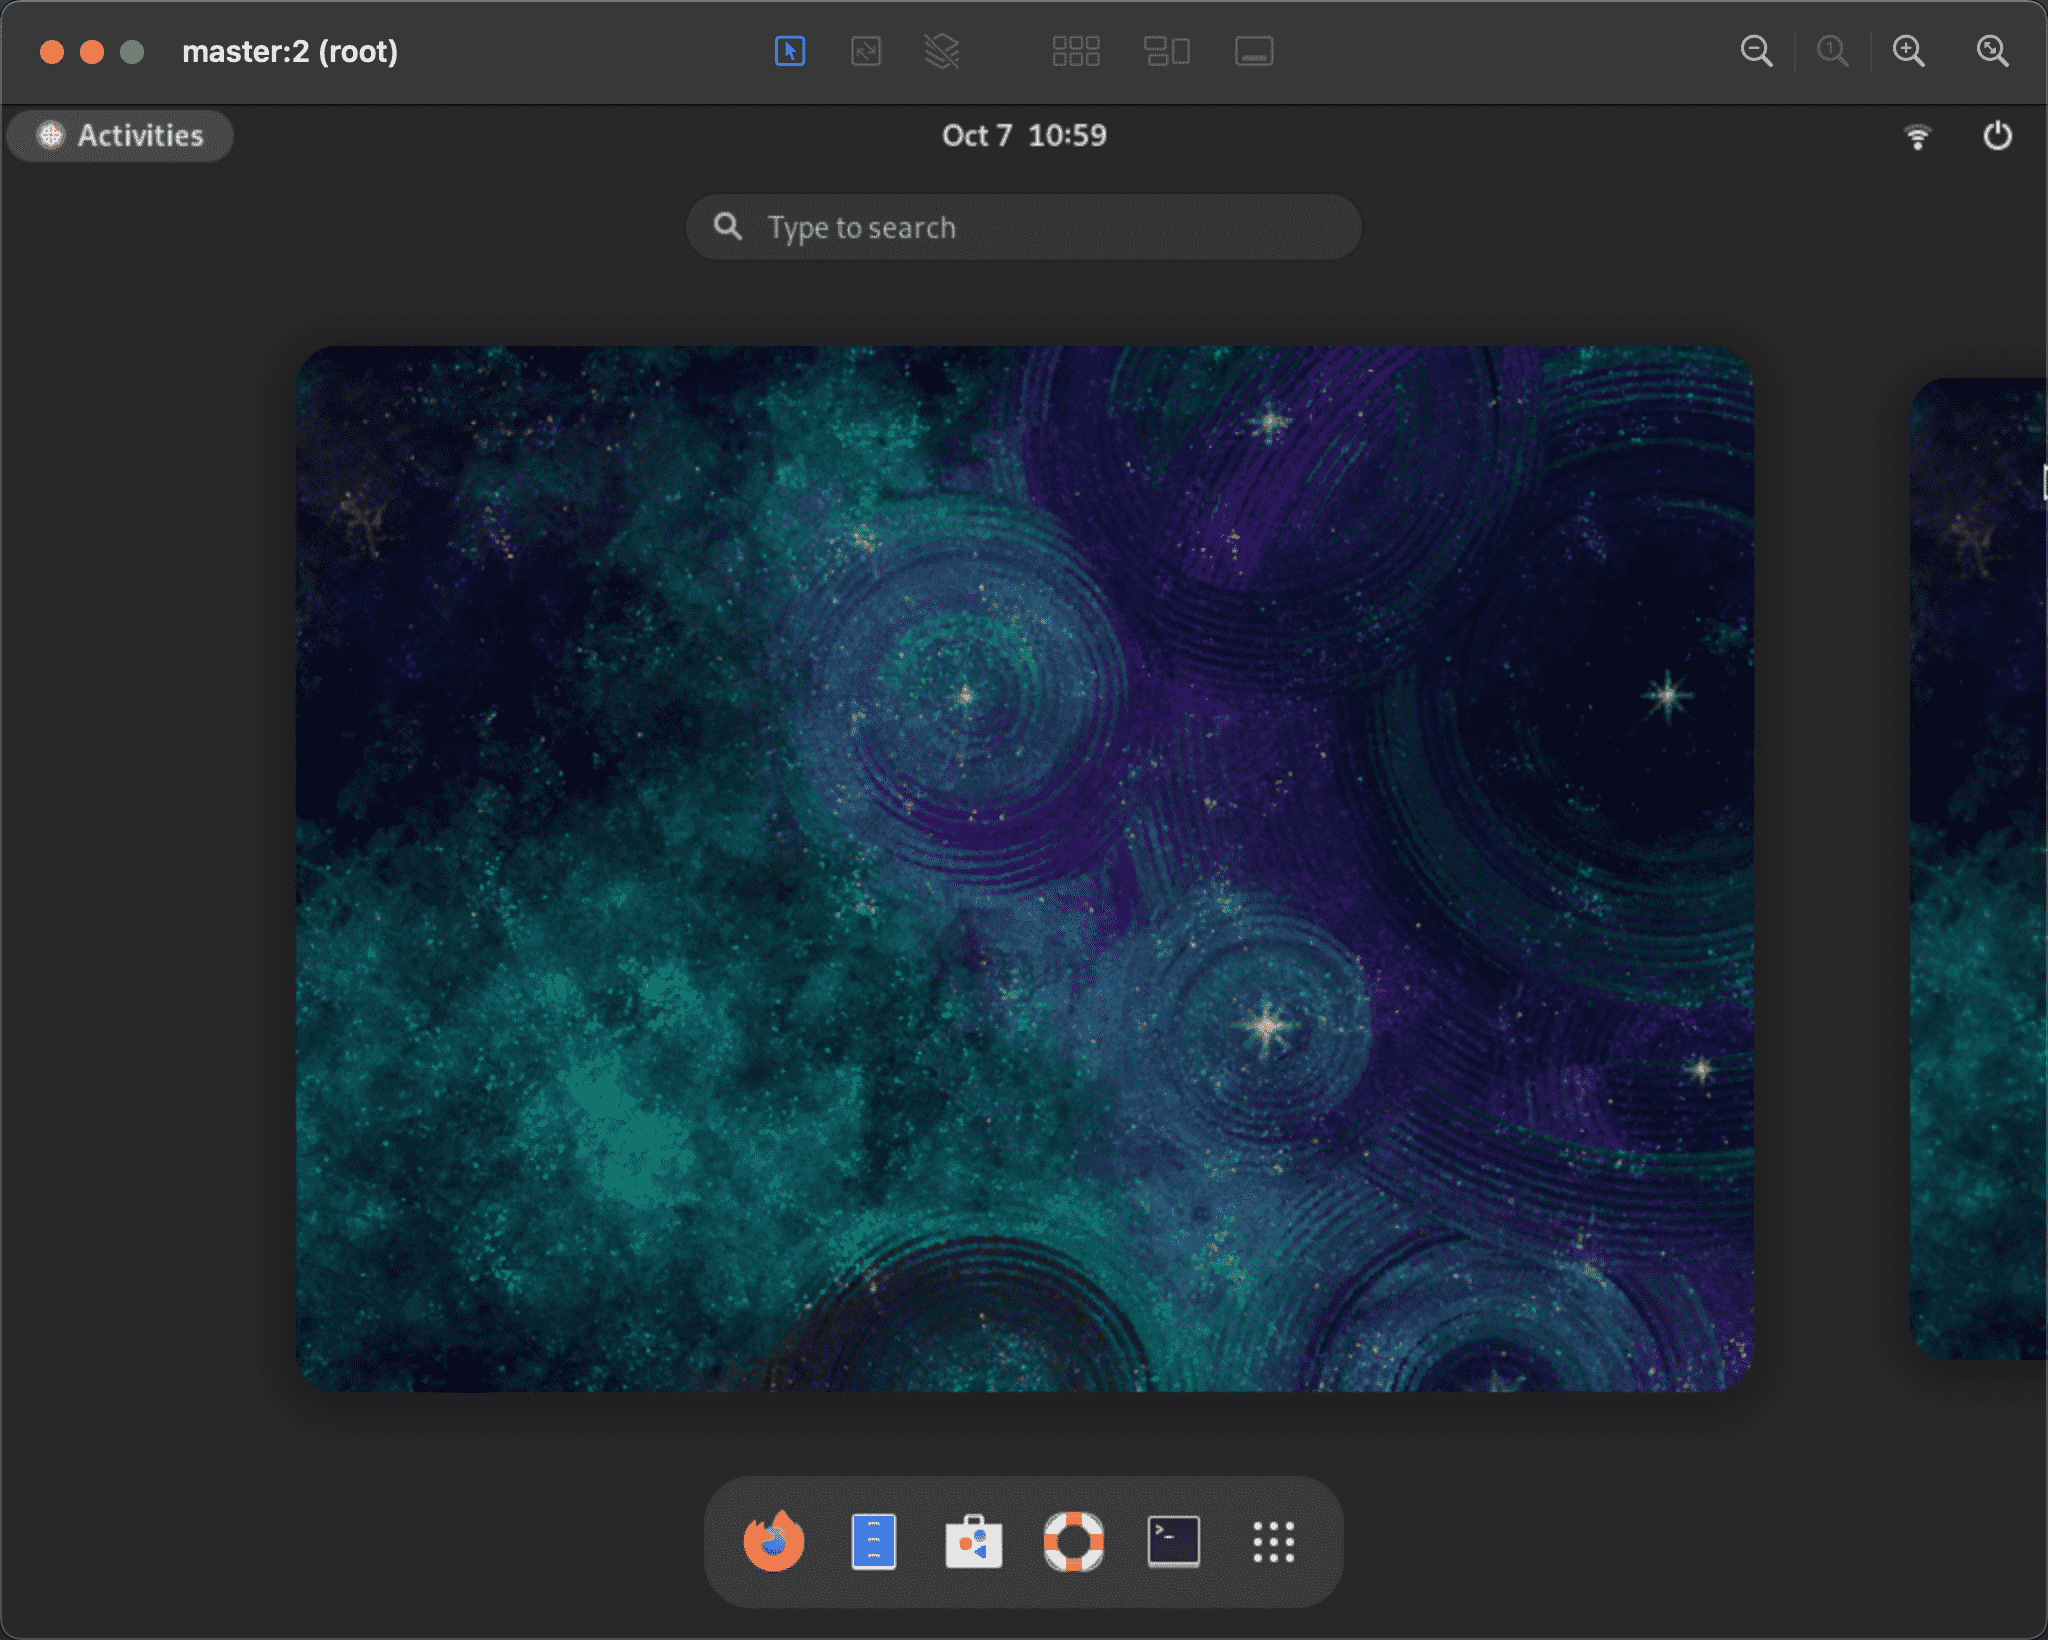Click the keyboard toolbar icon
2048x1640 pixels.
1254,51
